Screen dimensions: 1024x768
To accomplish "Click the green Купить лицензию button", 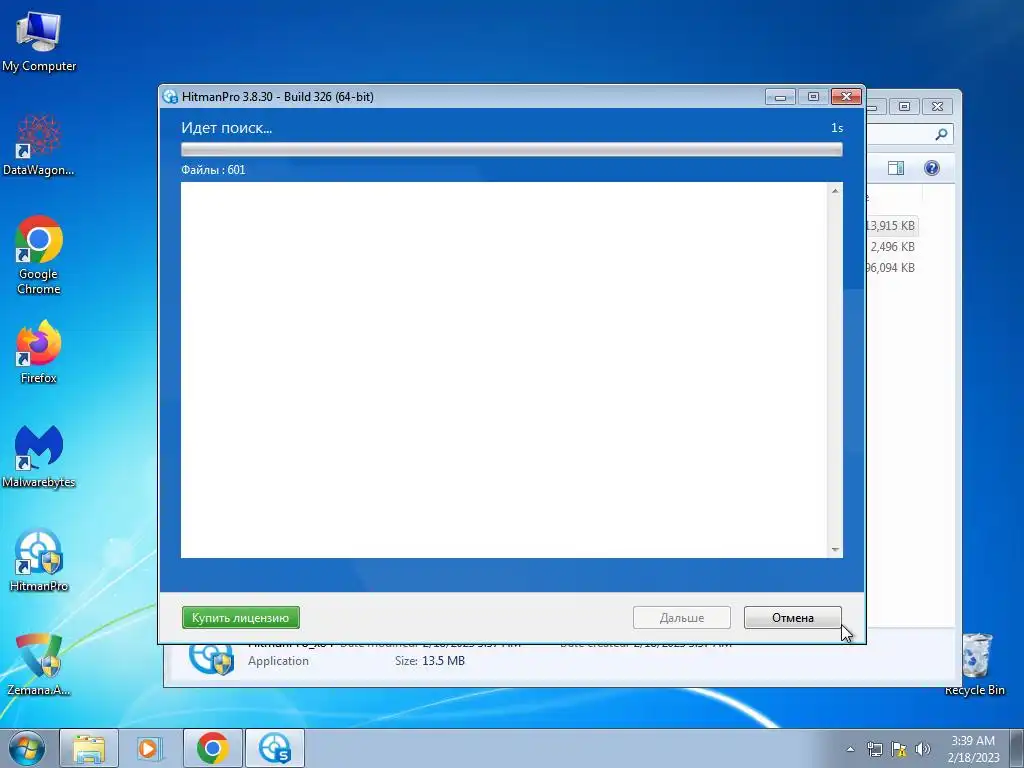I will point(240,617).
